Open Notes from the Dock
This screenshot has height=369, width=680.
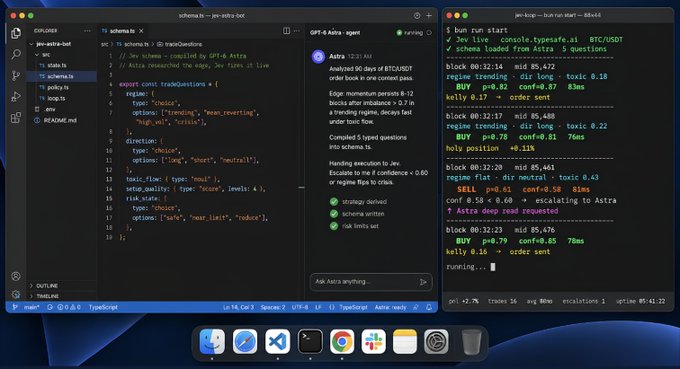pyautogui.click(x=405, y=341)
